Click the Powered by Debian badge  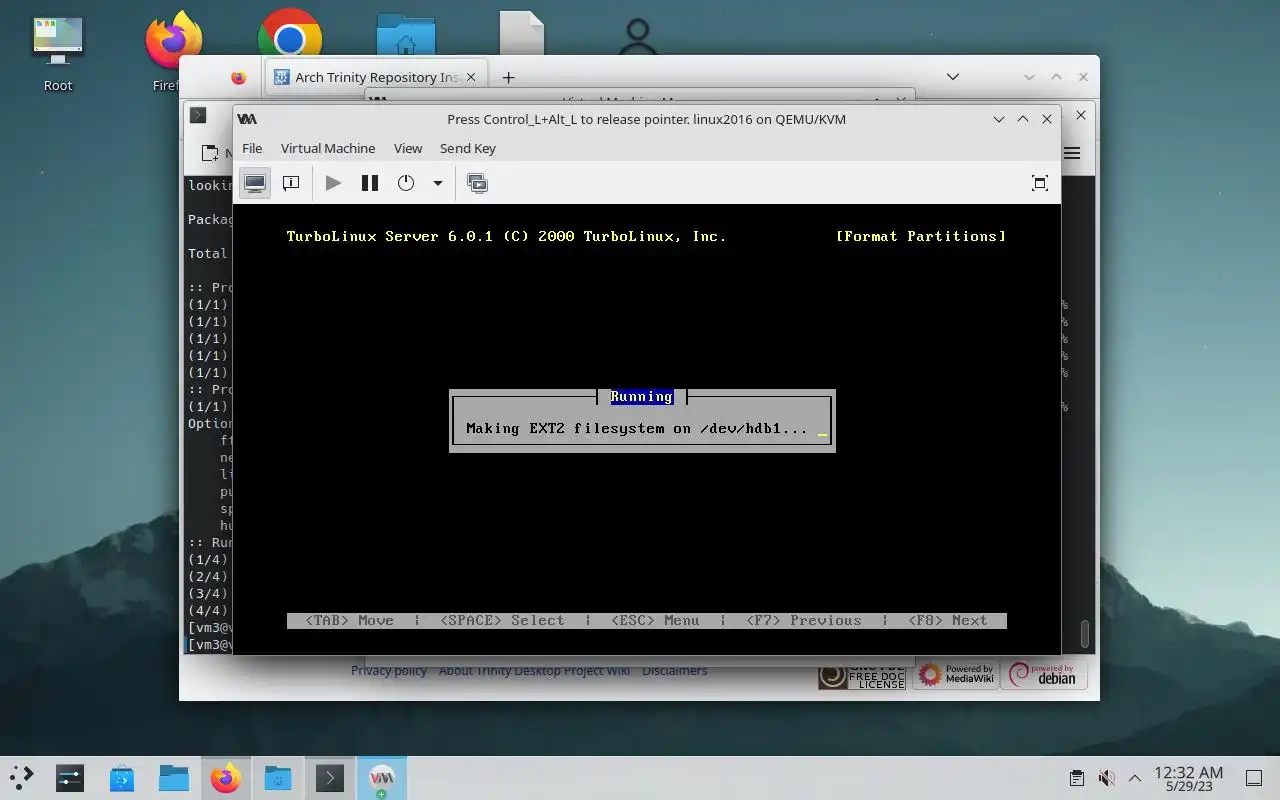pos(1044,675)
